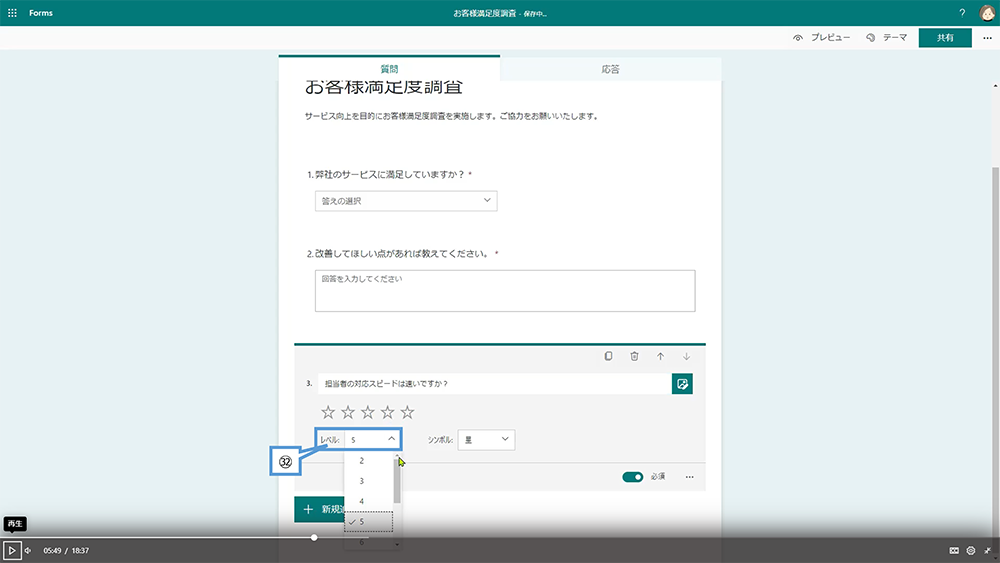1000x563 pixels.
Task: Click the question 3 title input field
Action: point(494,384)
